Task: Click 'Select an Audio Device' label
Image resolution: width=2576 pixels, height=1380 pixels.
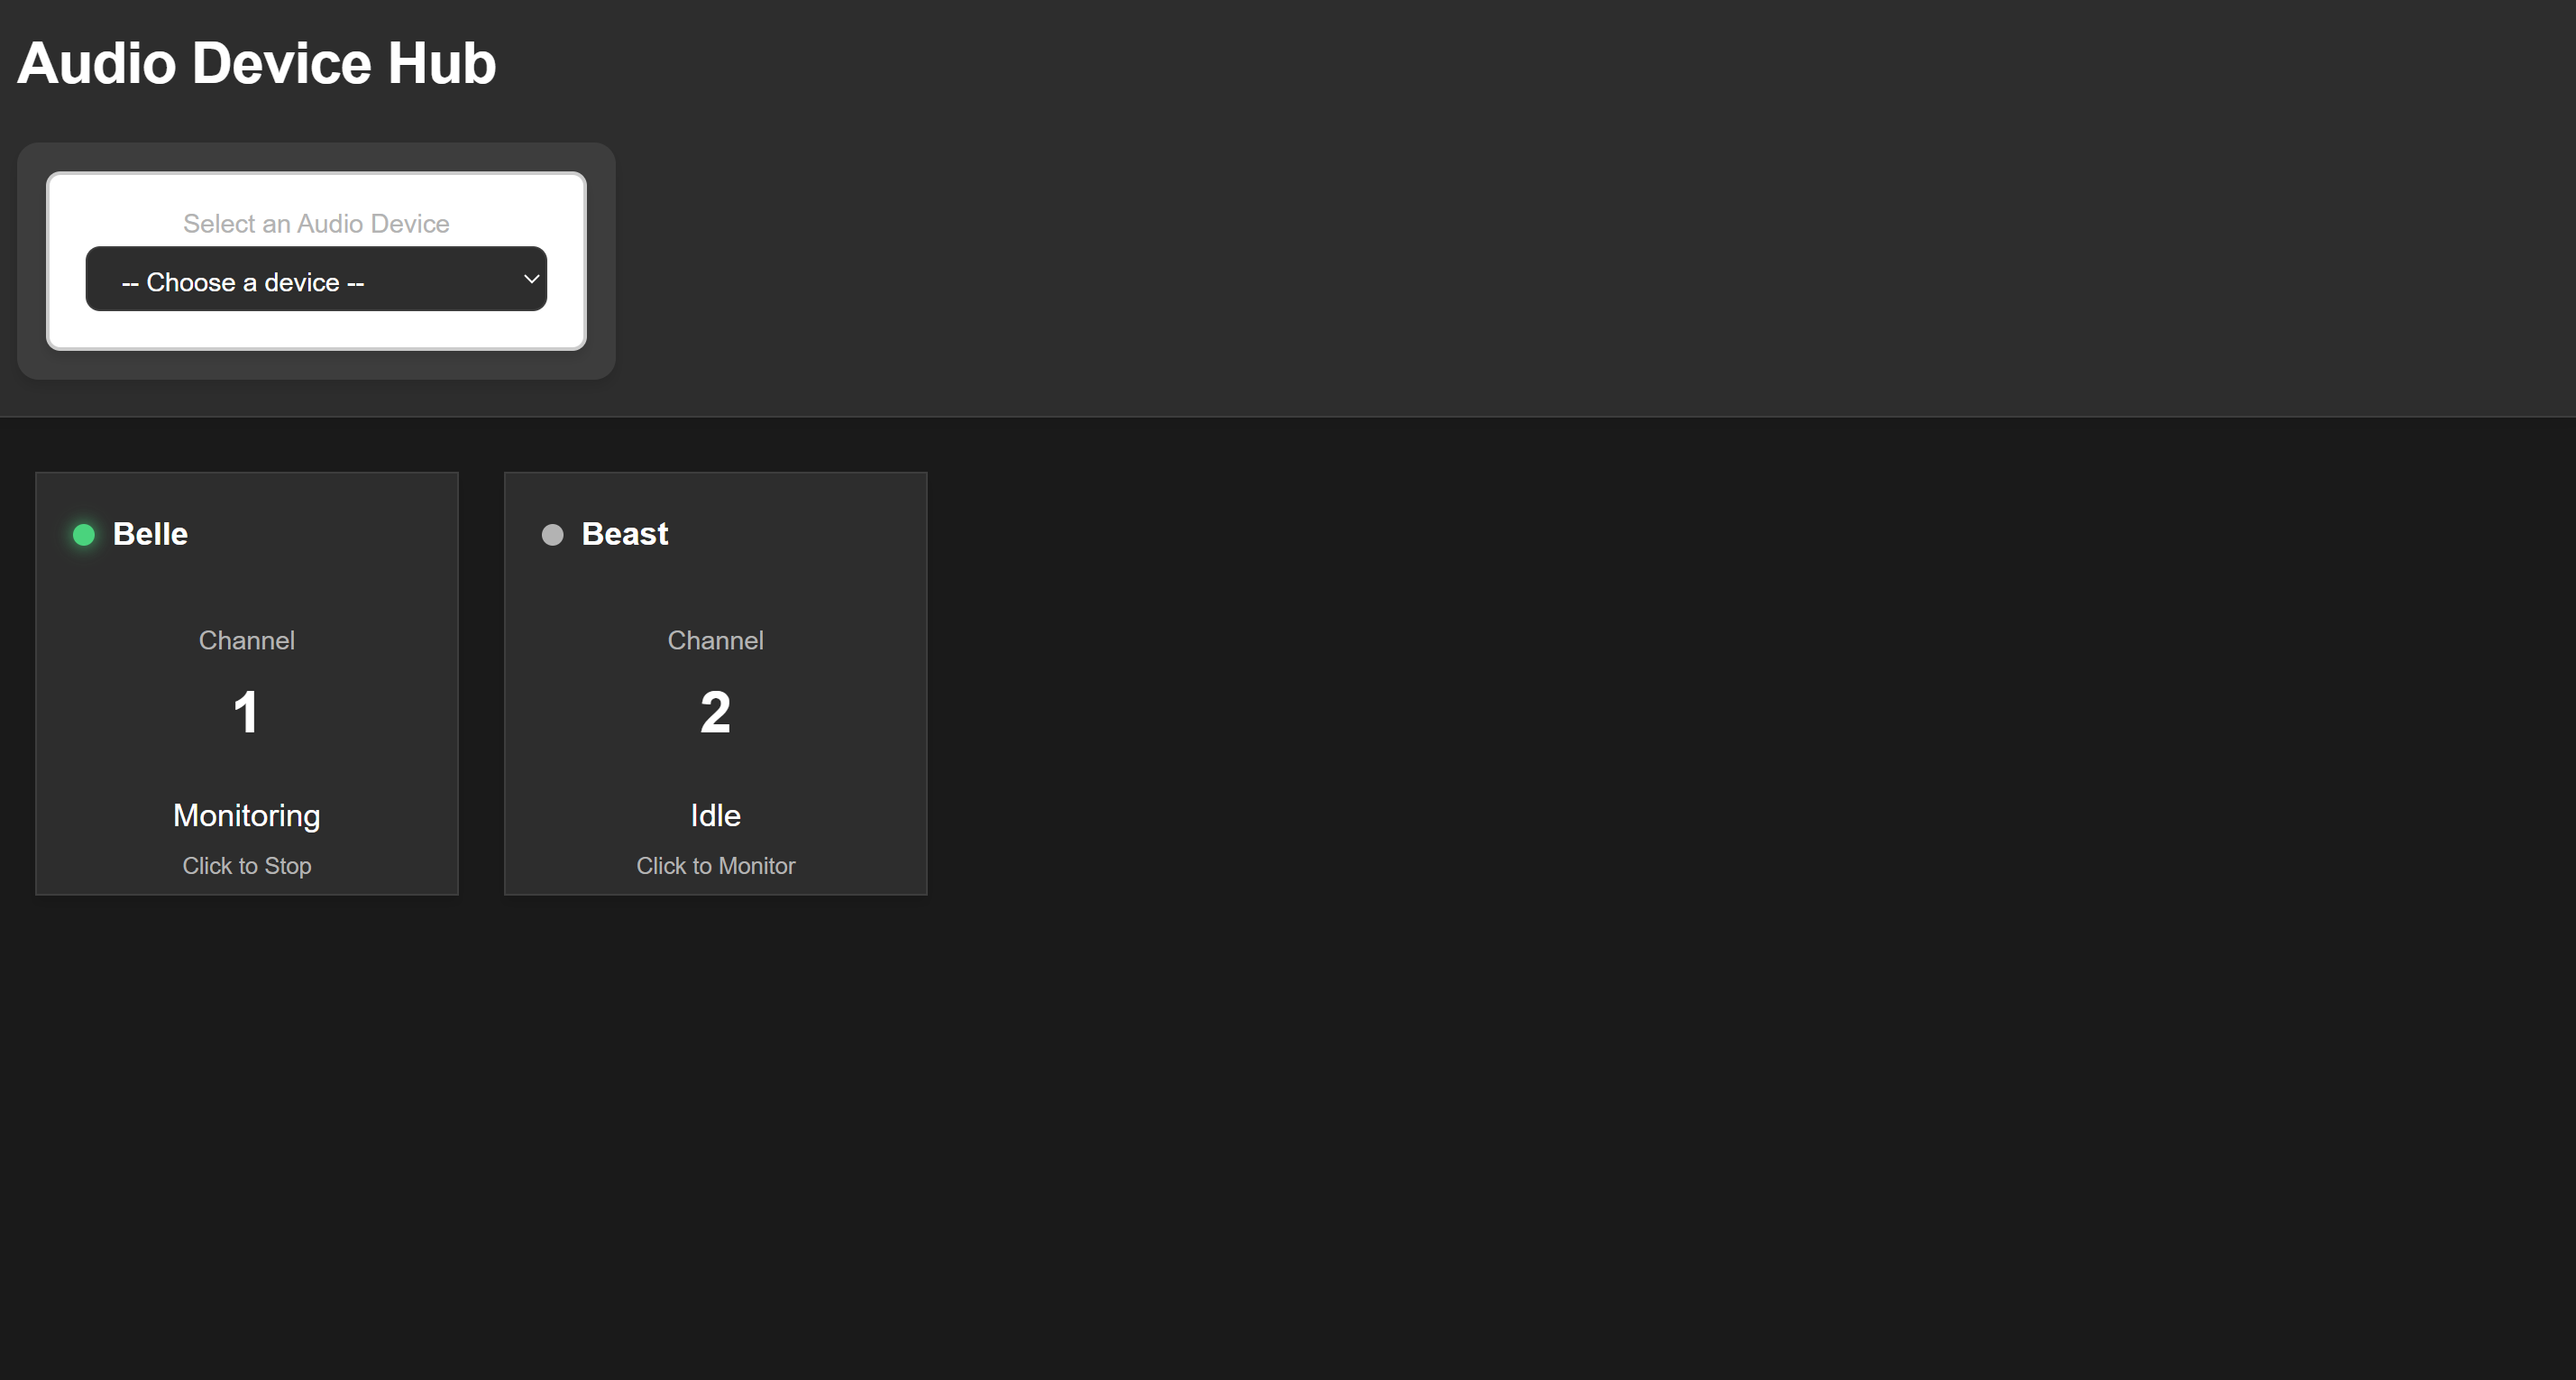Action: 316,223
